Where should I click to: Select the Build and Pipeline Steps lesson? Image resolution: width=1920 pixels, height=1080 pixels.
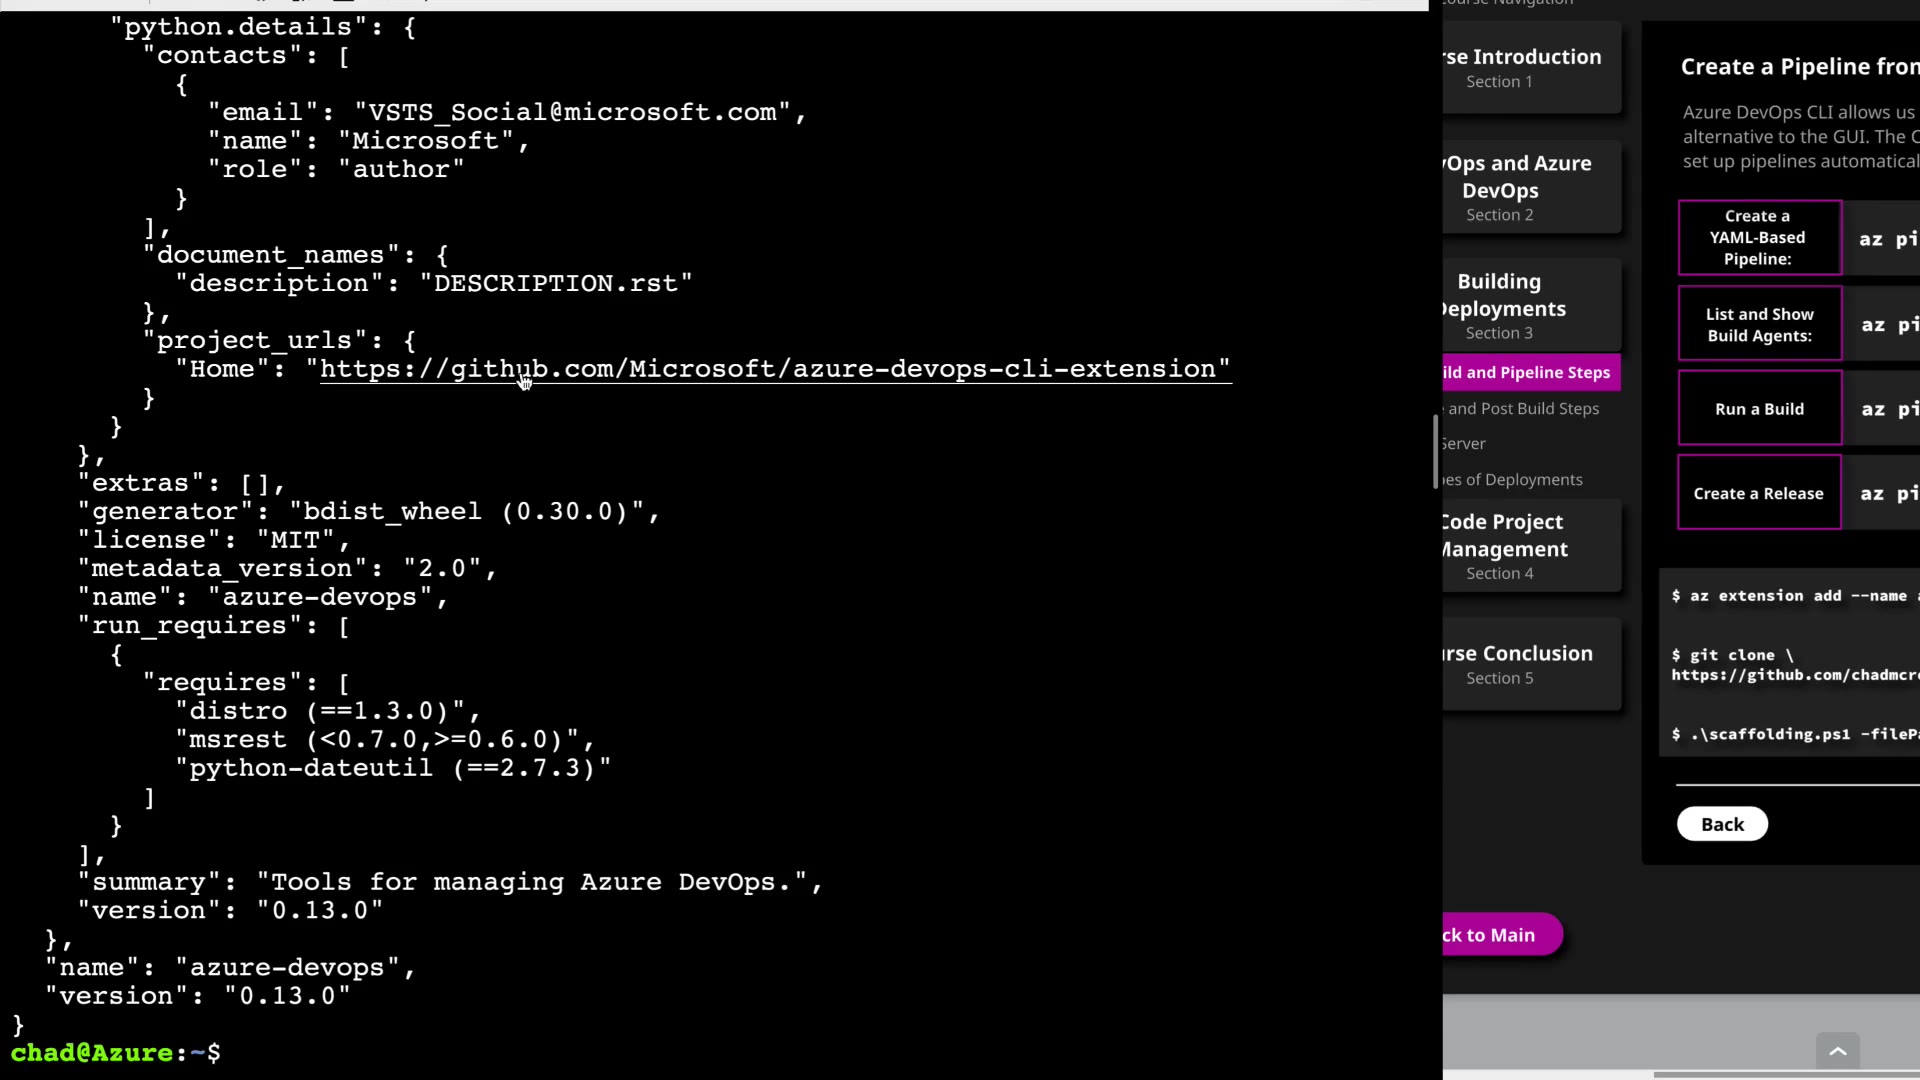[x=1530, y=373]
